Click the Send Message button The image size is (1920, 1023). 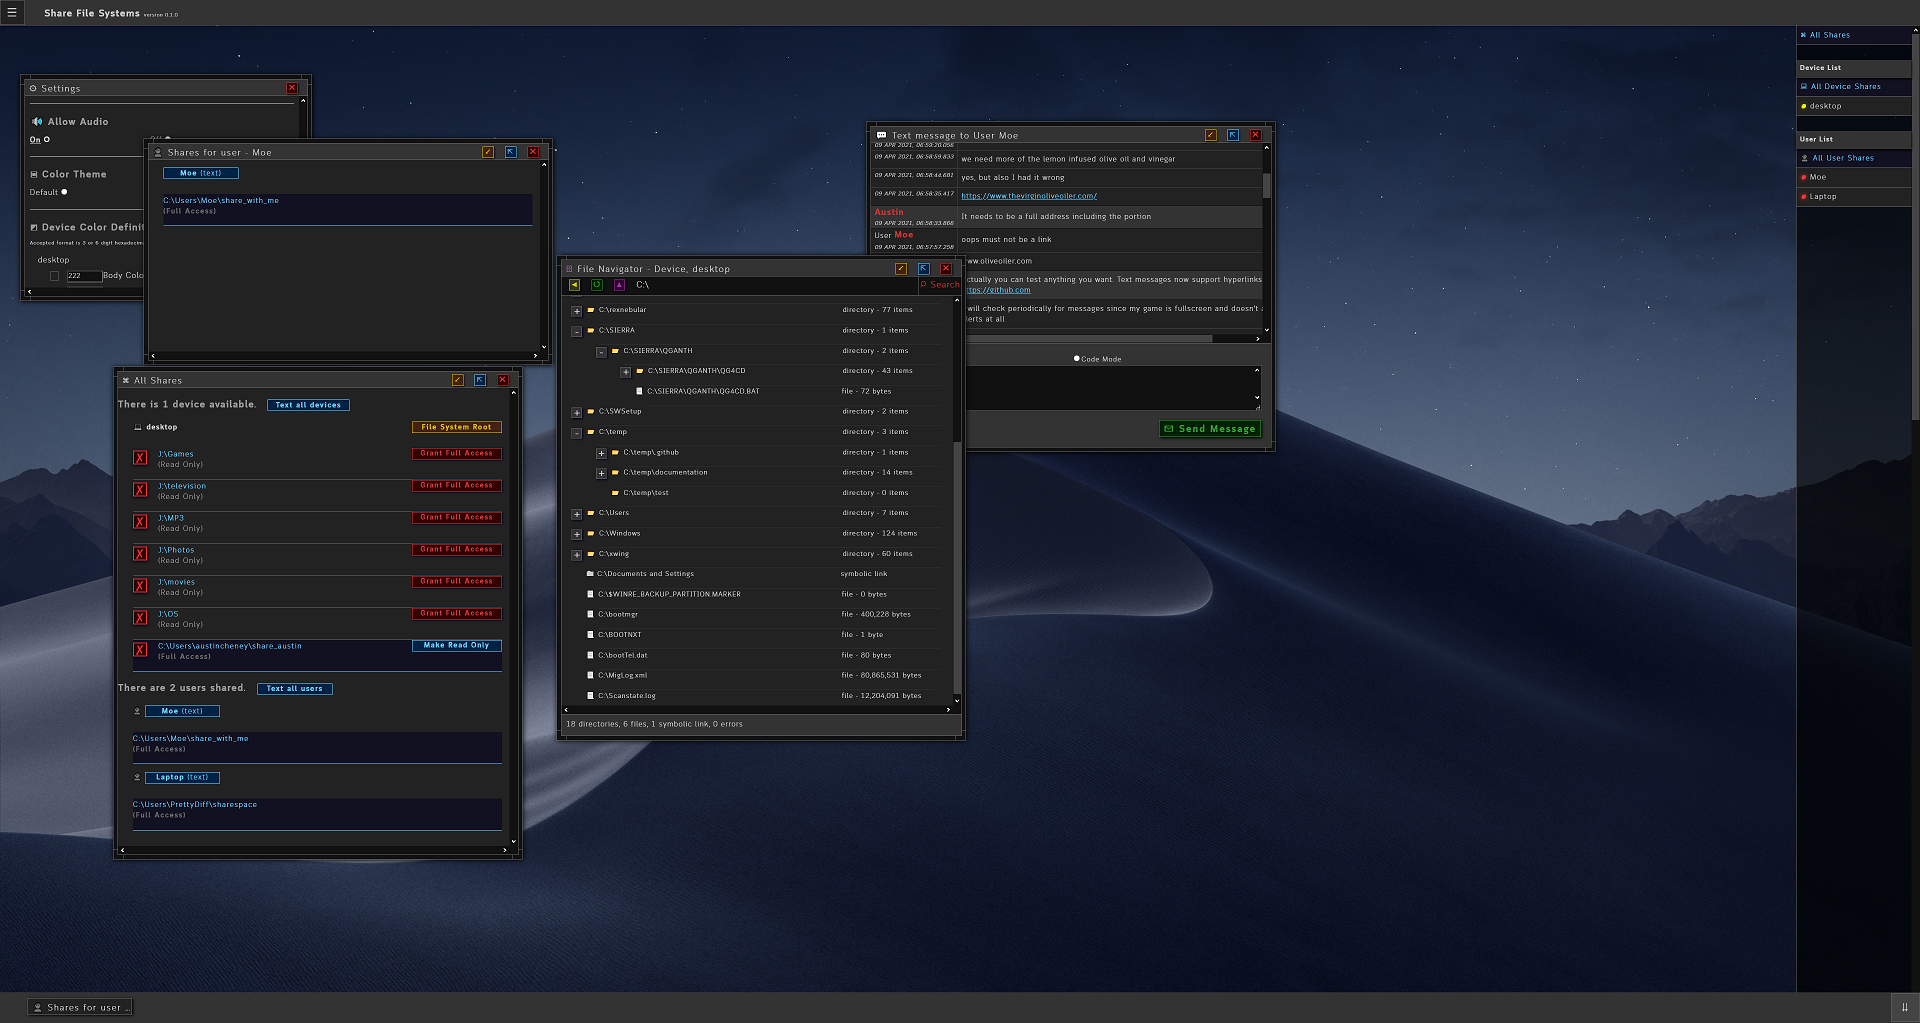coord(1210,429)
